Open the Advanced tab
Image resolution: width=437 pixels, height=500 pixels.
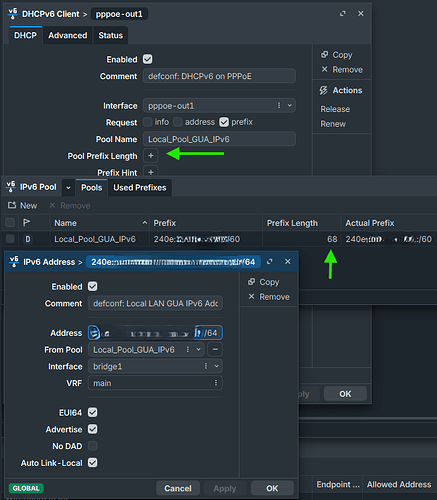[68, 35]
